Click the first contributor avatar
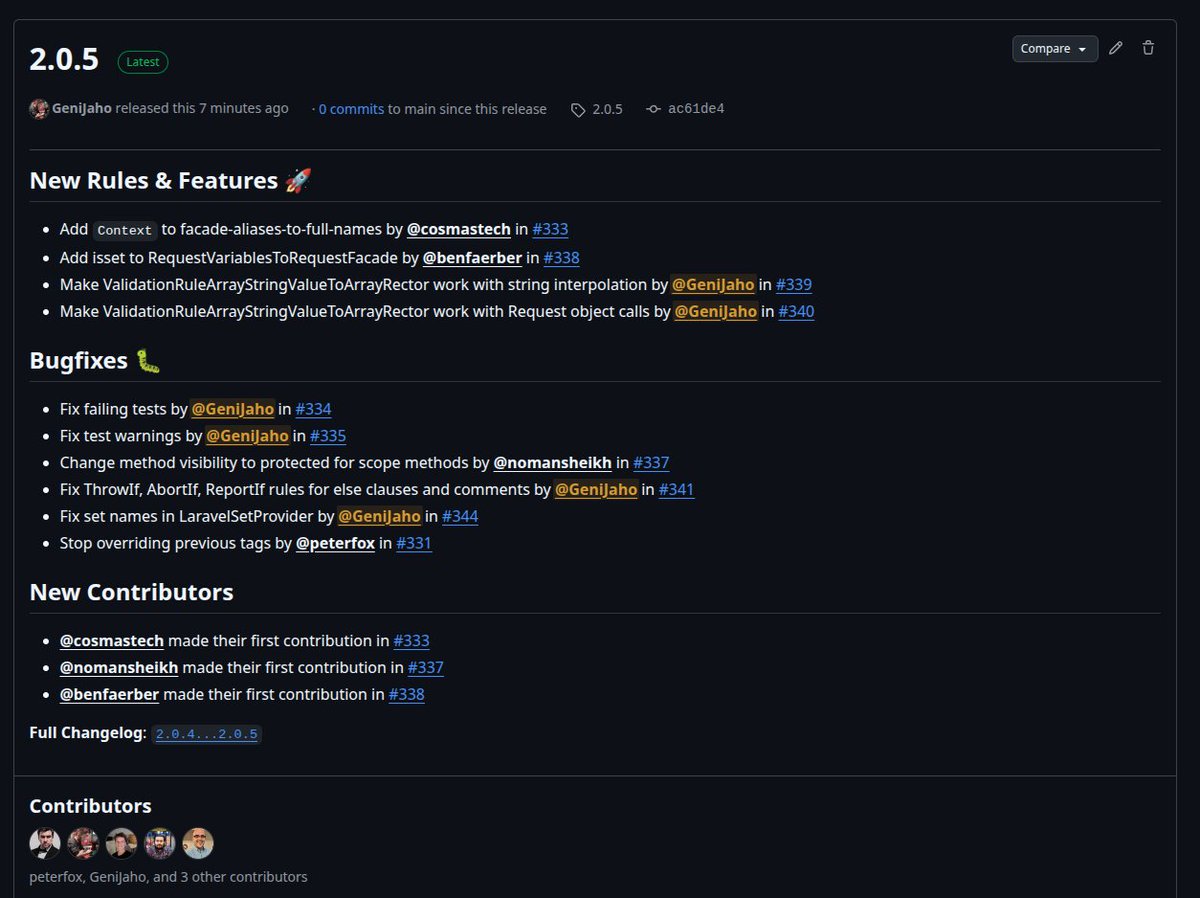The width and height of the screenshot is (1200, 898). 45,843
